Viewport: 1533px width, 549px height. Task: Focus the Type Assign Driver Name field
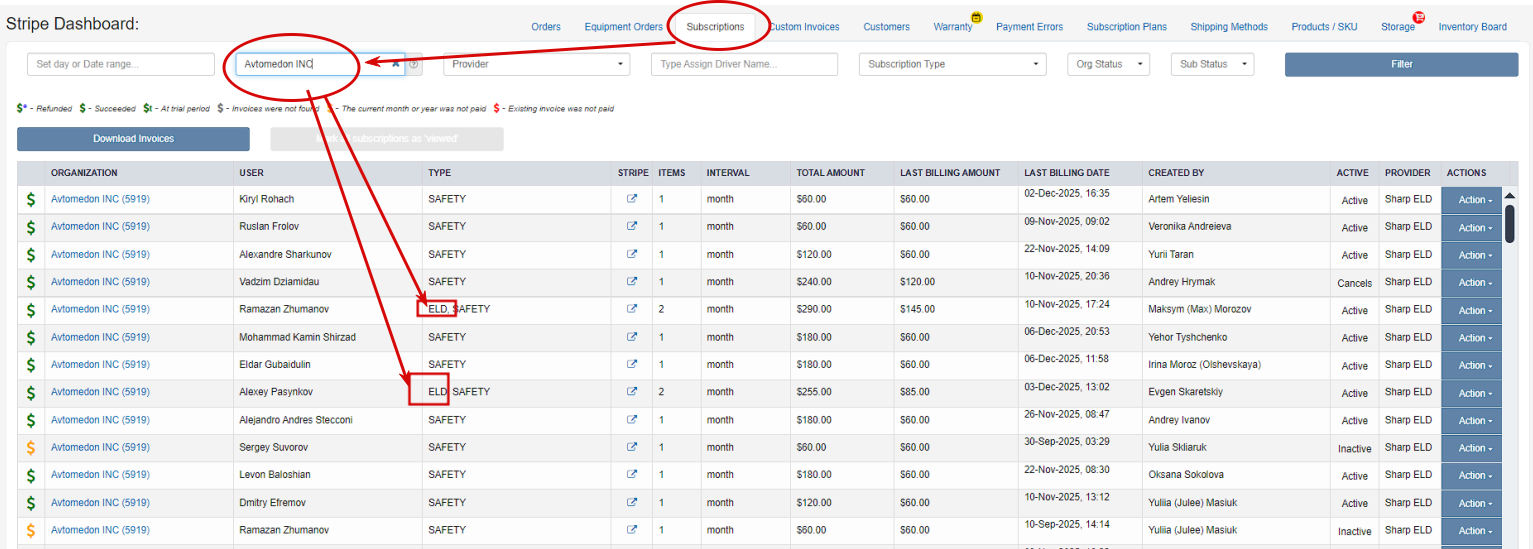[x=744, y=64]
